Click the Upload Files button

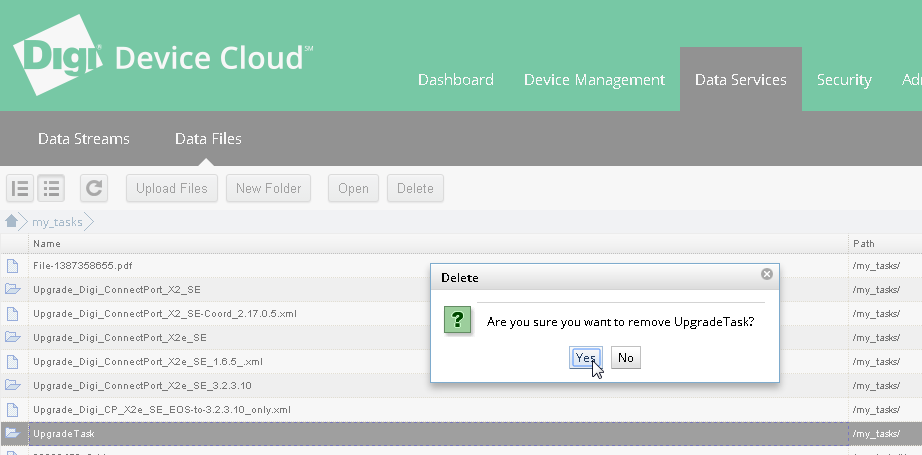click(172, 188)
